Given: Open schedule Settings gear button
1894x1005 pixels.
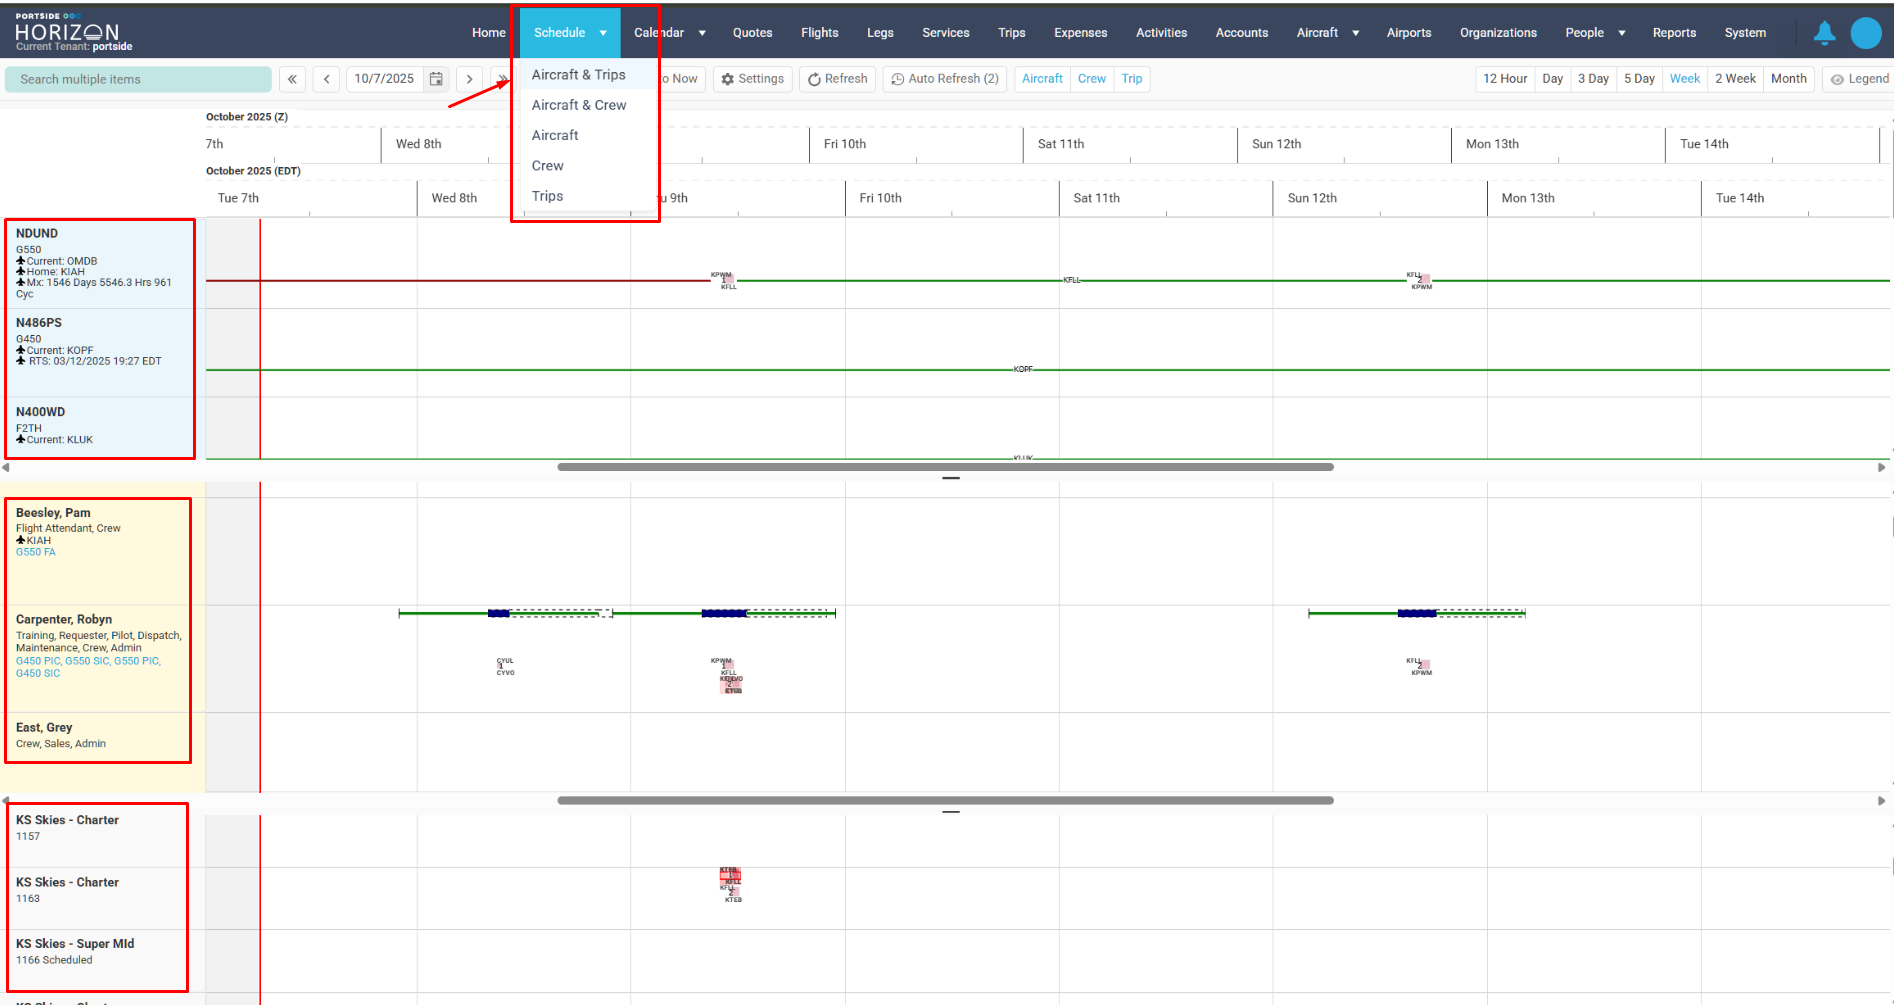Looking at the screenshot, I should [753, 79].
